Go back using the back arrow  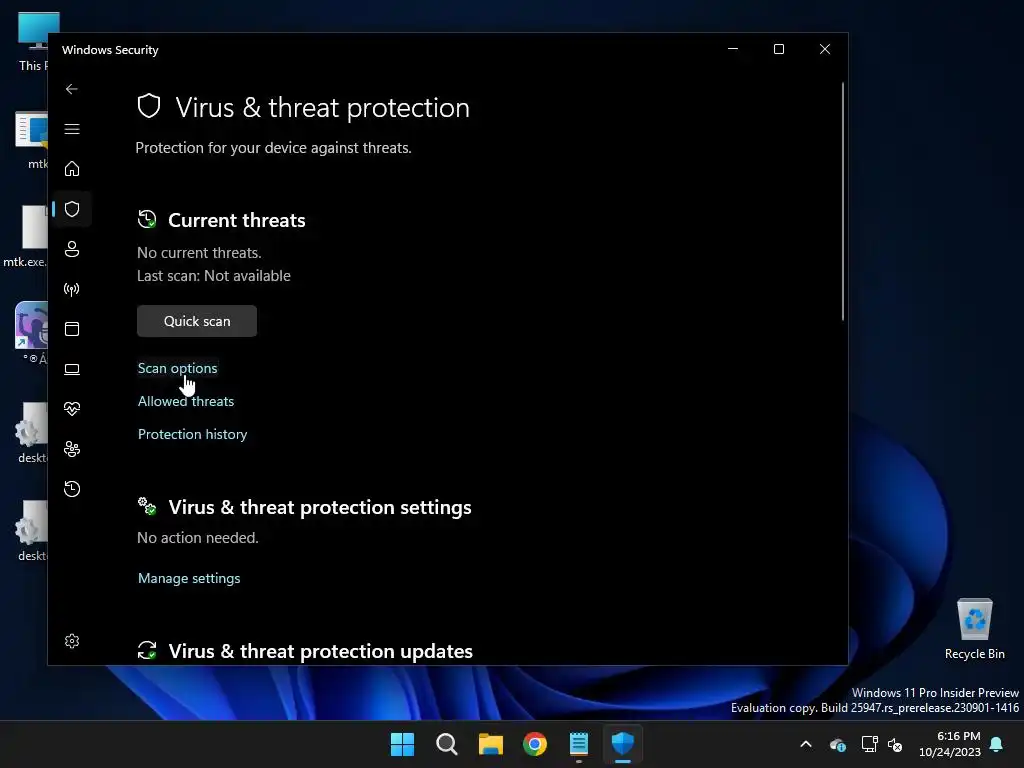tap(72, 89)
